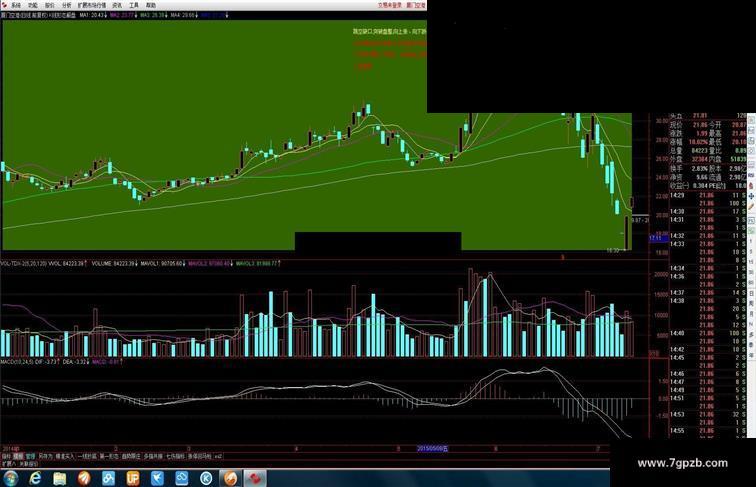
Task: Click the 14:29 trade row in tick list
Action: (x=708, y=195)
